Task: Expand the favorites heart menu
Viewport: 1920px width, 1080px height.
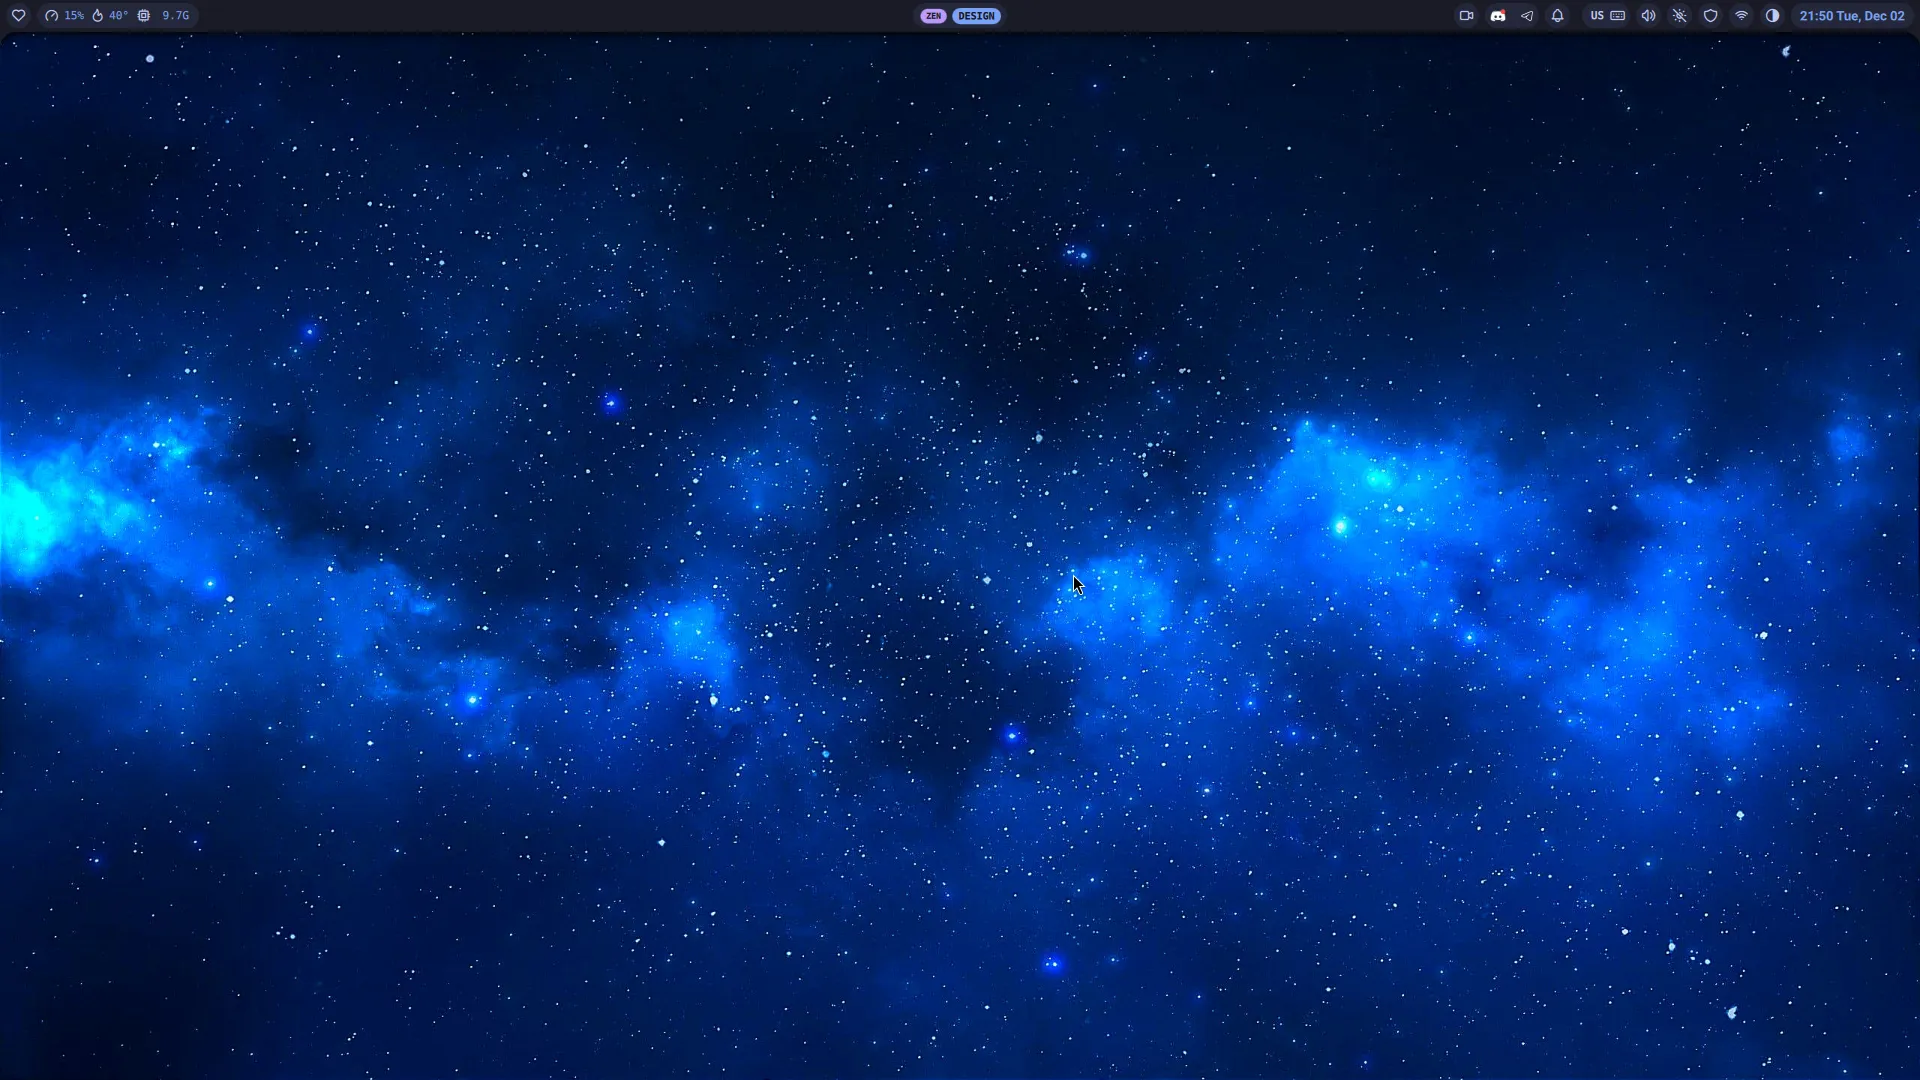Action: pos(19,15)
